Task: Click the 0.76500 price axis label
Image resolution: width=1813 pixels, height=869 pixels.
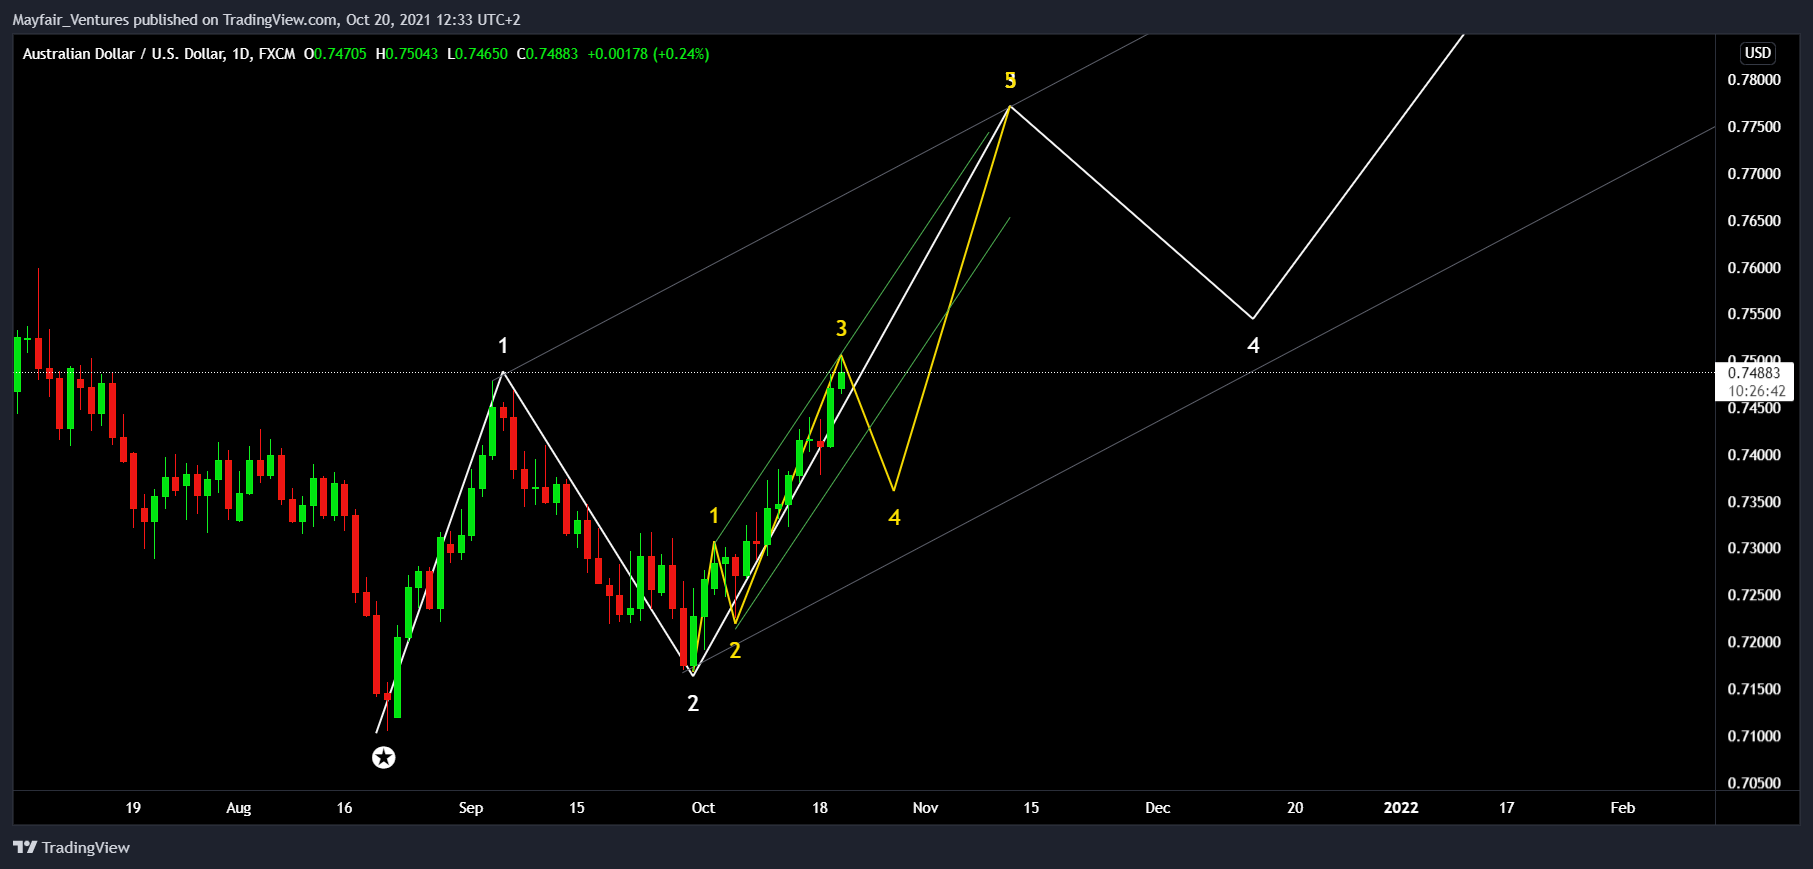Action: tap(1754, 221)
